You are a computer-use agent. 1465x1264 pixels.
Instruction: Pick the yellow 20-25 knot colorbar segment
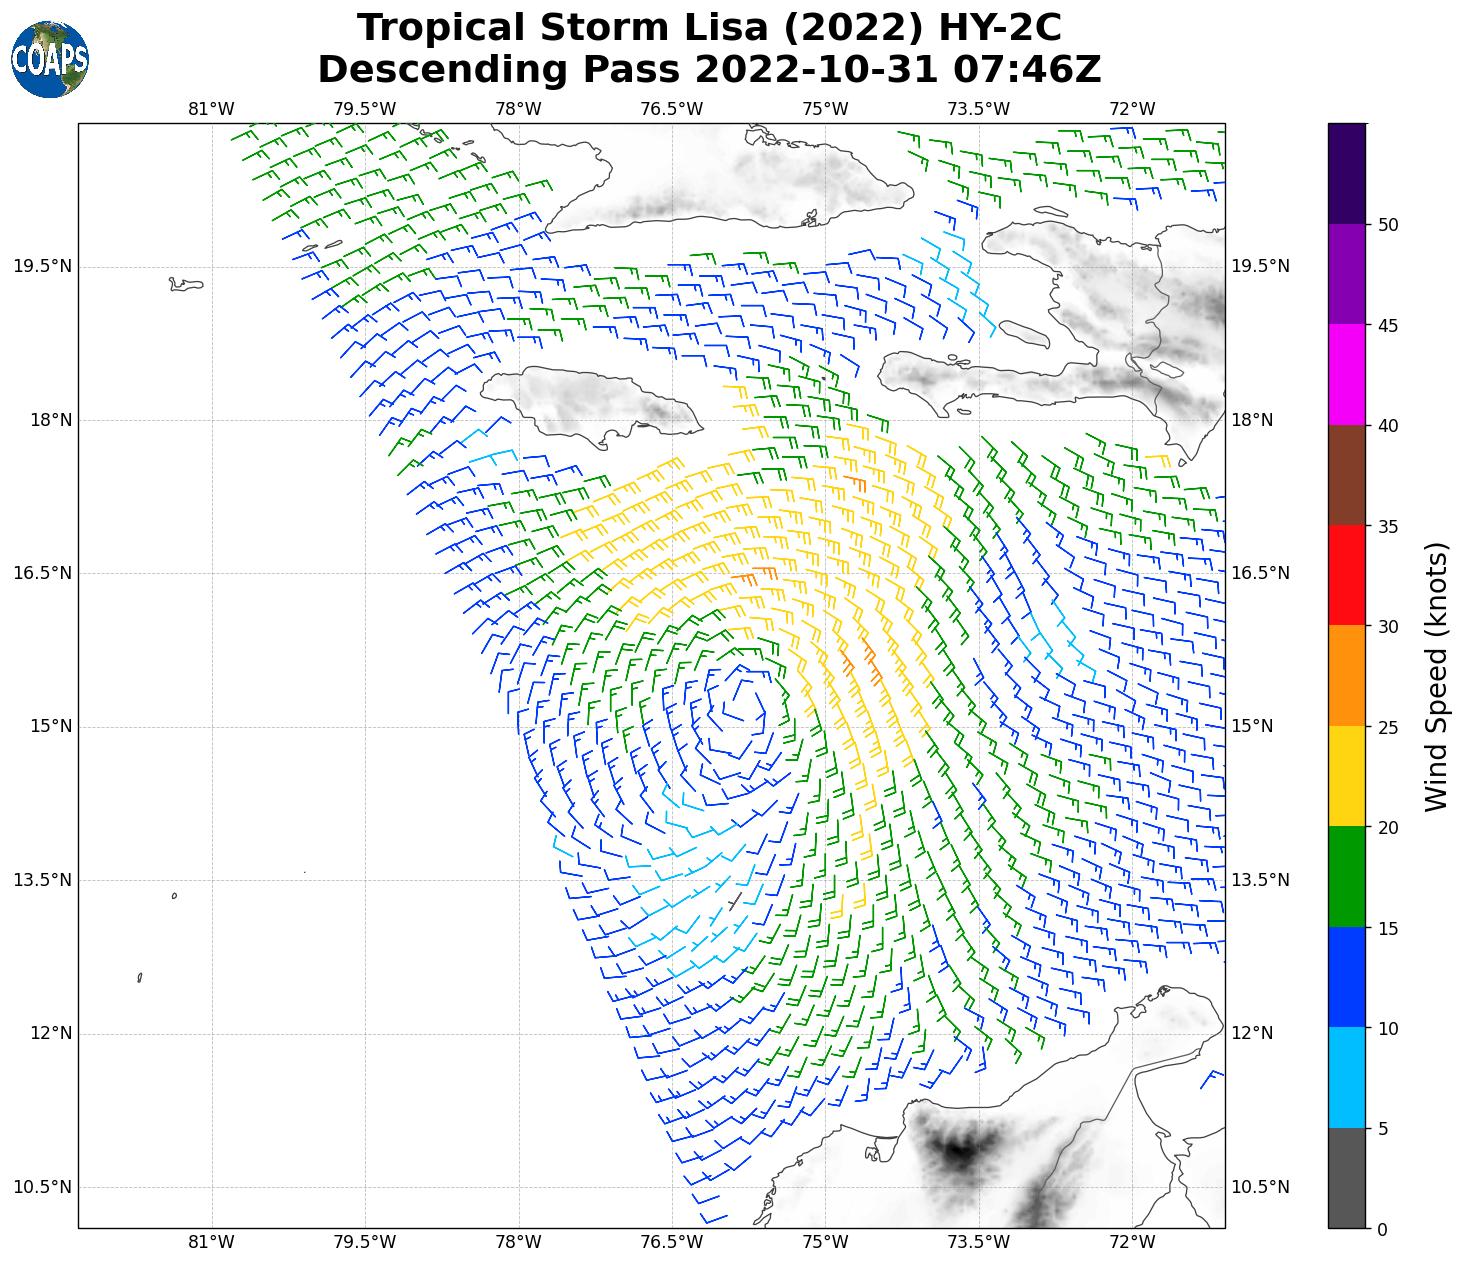(1346, 776)
